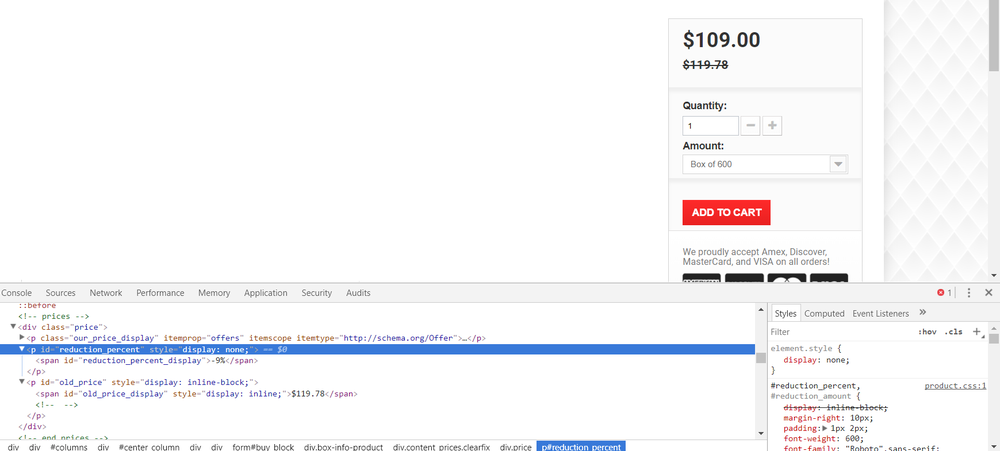The width and height of the screenshot is (1000, 451).
Task: Open the Security tab
Action: 317,293
